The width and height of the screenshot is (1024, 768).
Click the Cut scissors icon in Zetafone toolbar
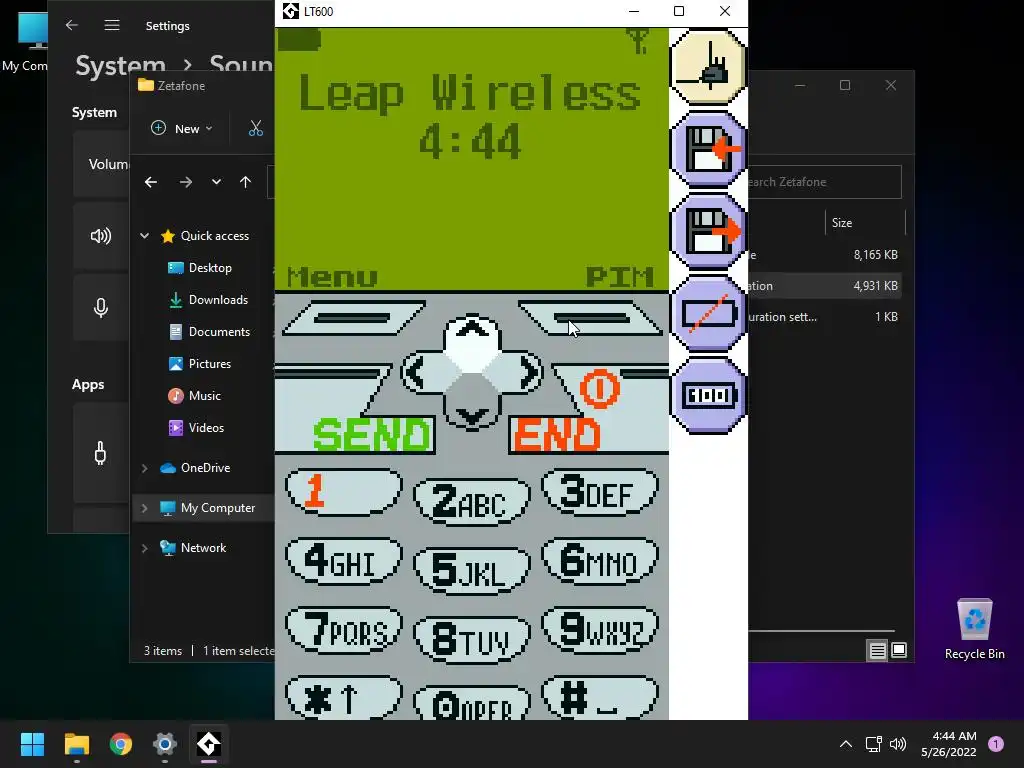tap(256, 129)
